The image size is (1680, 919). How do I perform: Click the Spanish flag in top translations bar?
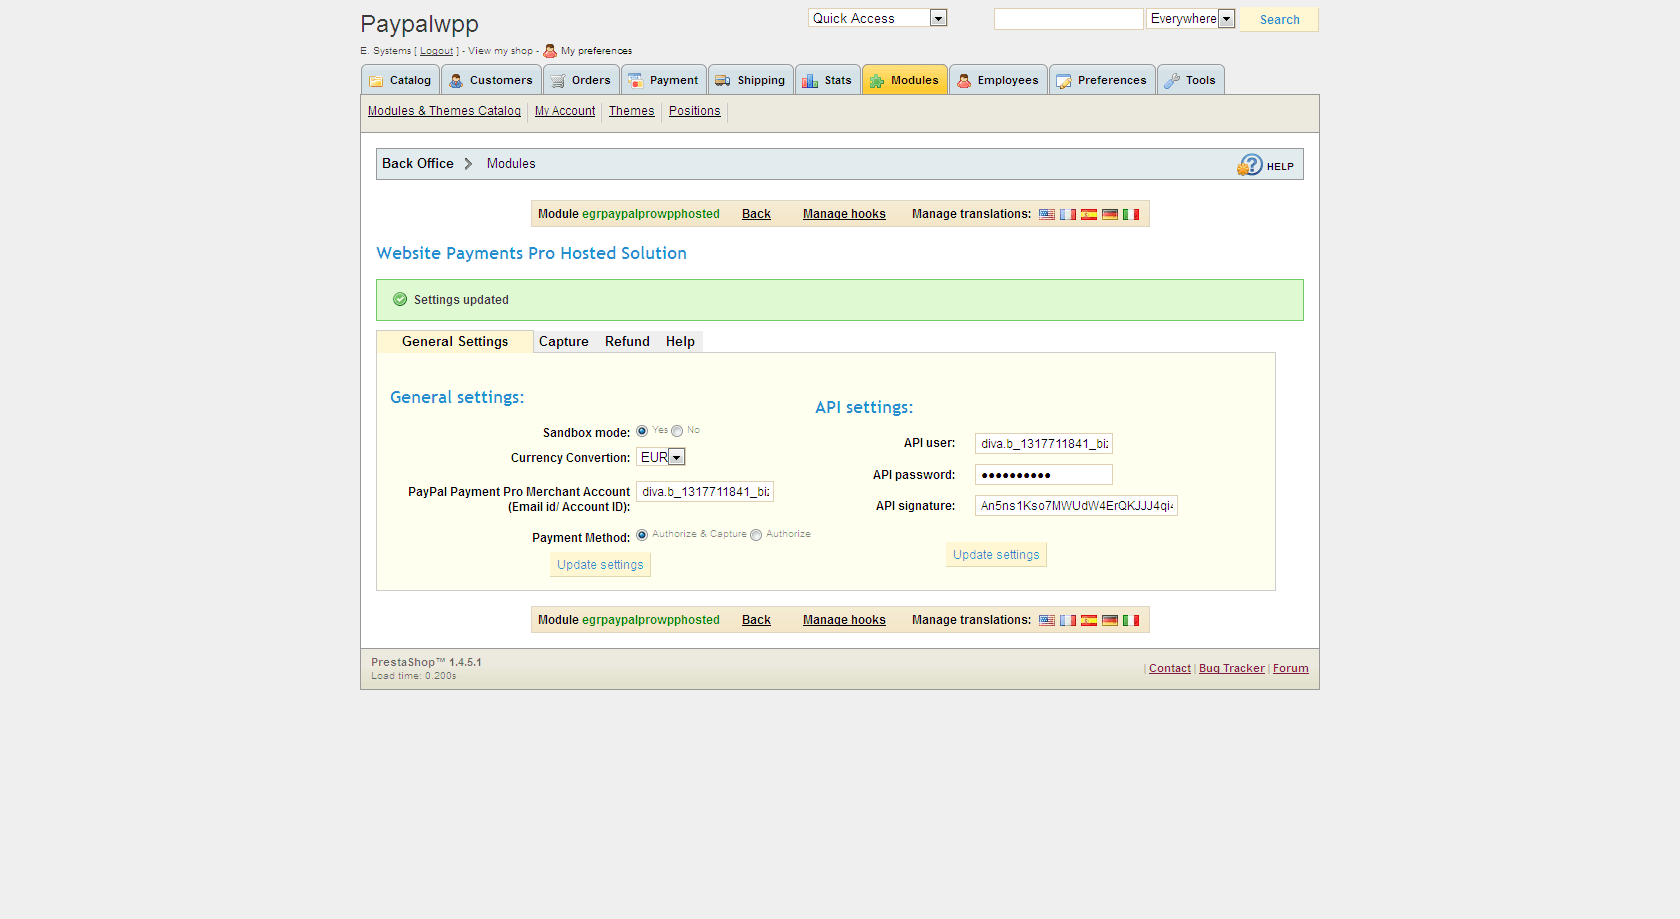[1089, 214]
